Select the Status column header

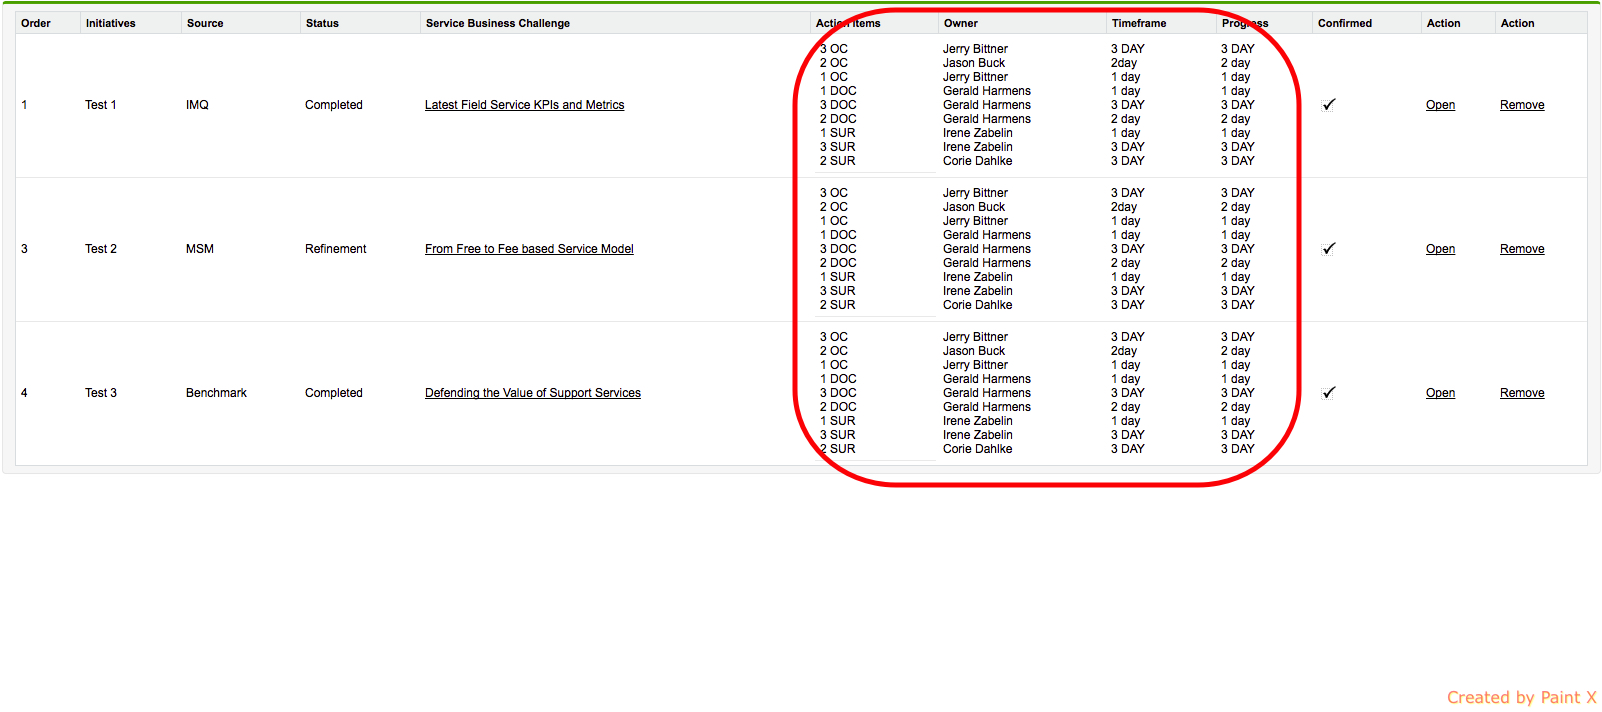(x=322, y=23)
